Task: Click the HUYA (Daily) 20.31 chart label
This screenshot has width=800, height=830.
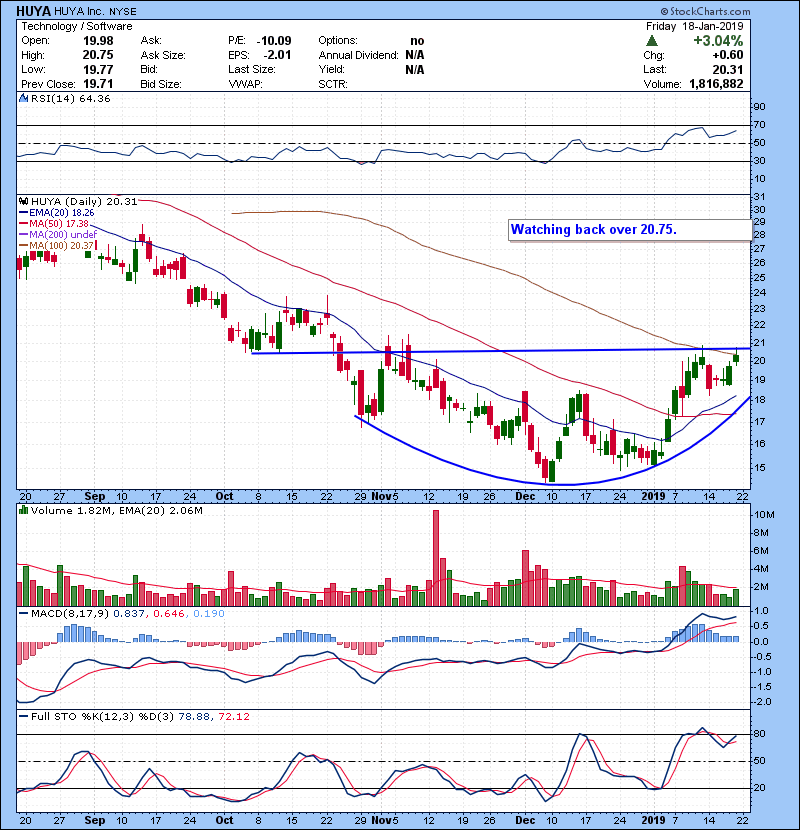Action: coord(84,201)
